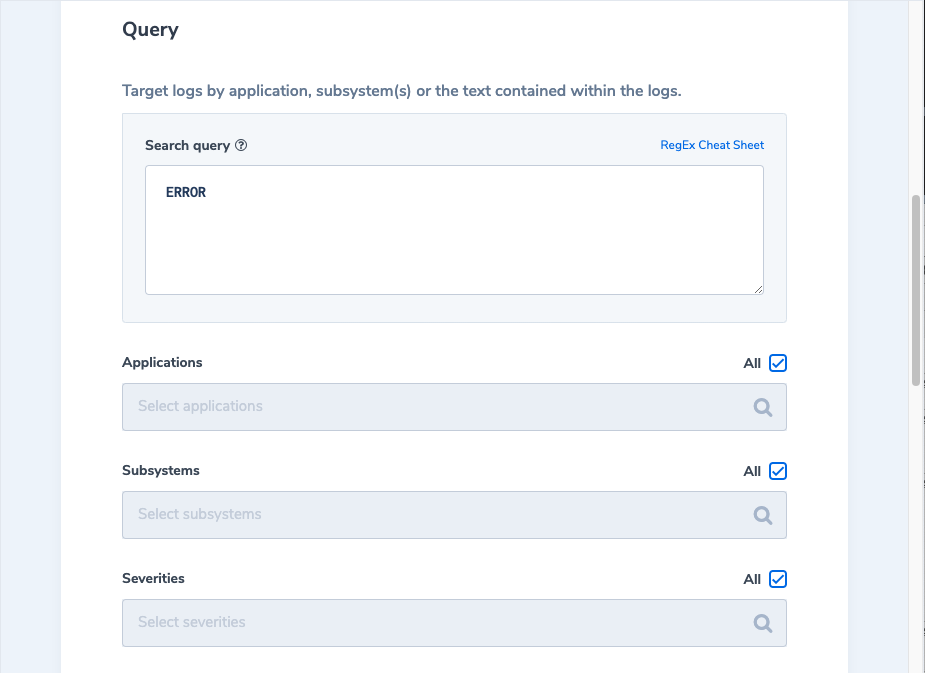
Task: Open the Select applications dropdown
Action: point(440,407)
